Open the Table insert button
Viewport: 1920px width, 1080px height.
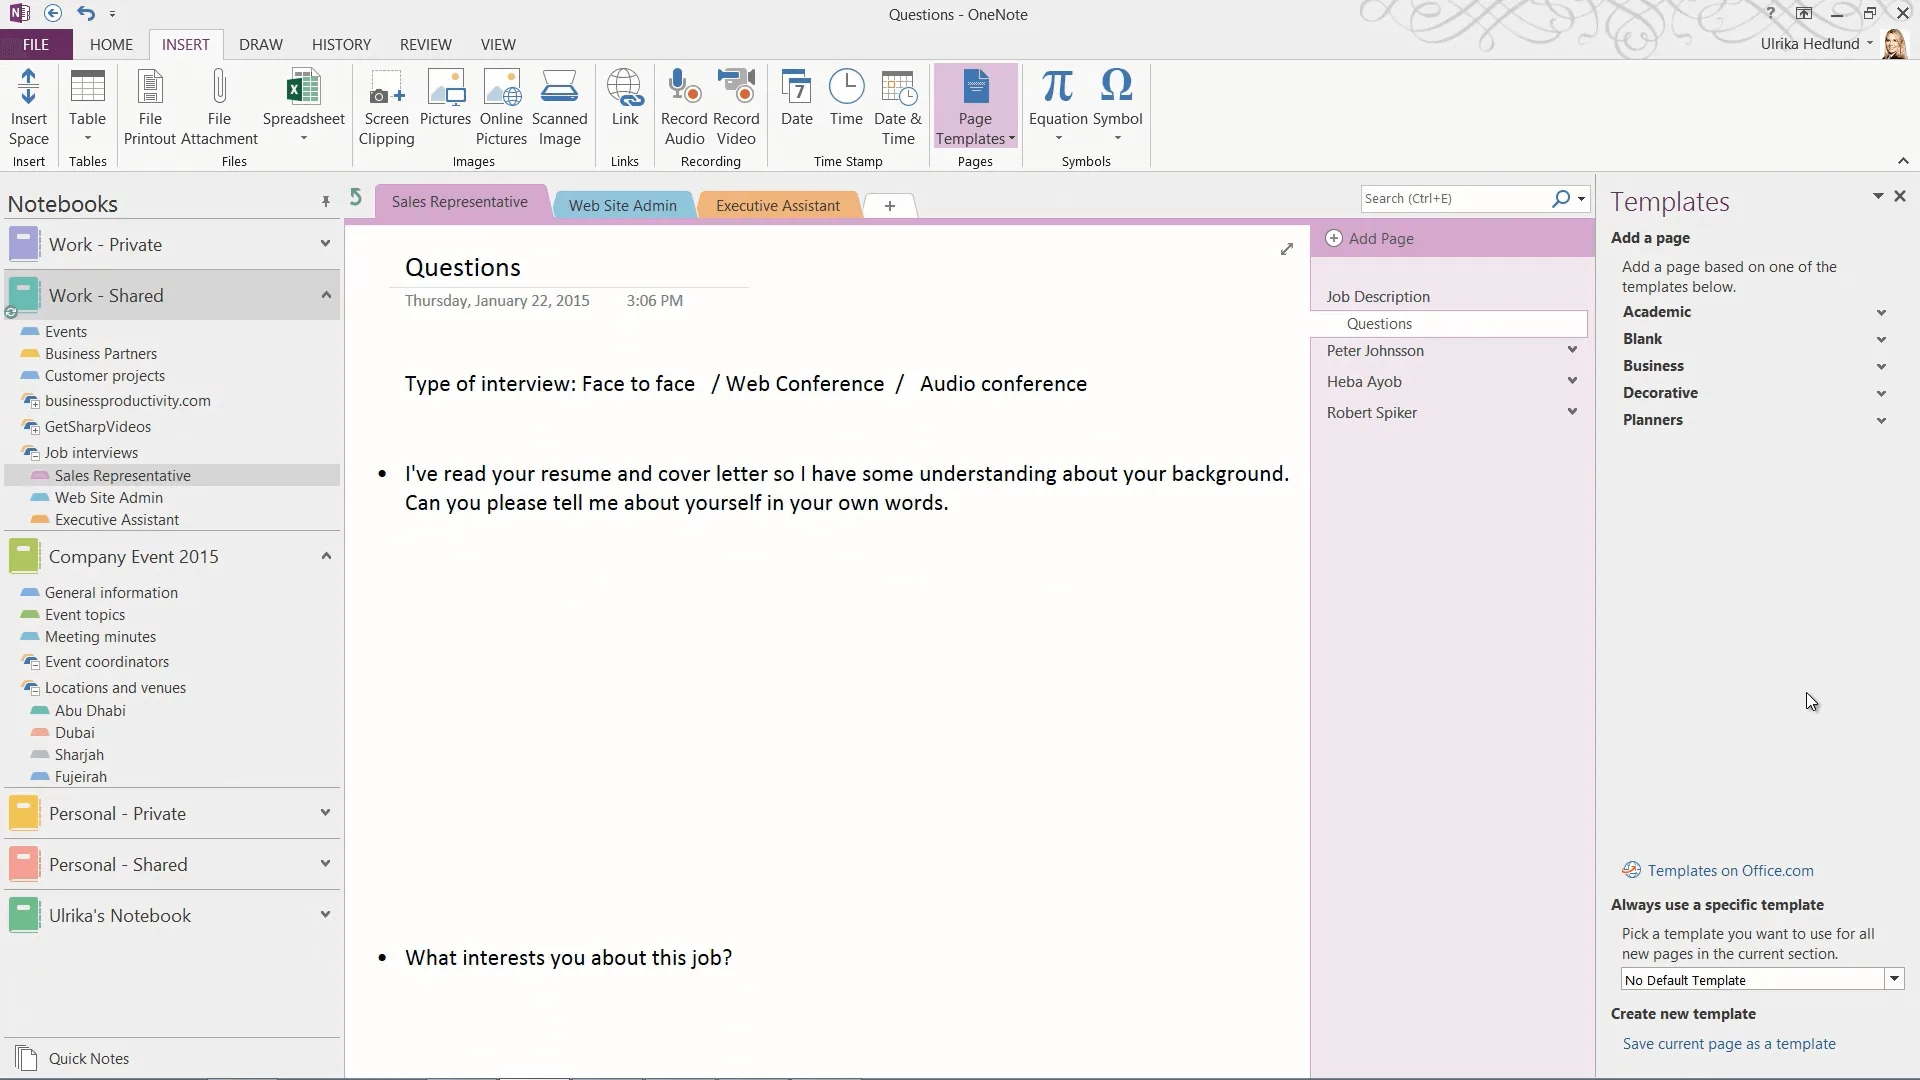[87, 107]
